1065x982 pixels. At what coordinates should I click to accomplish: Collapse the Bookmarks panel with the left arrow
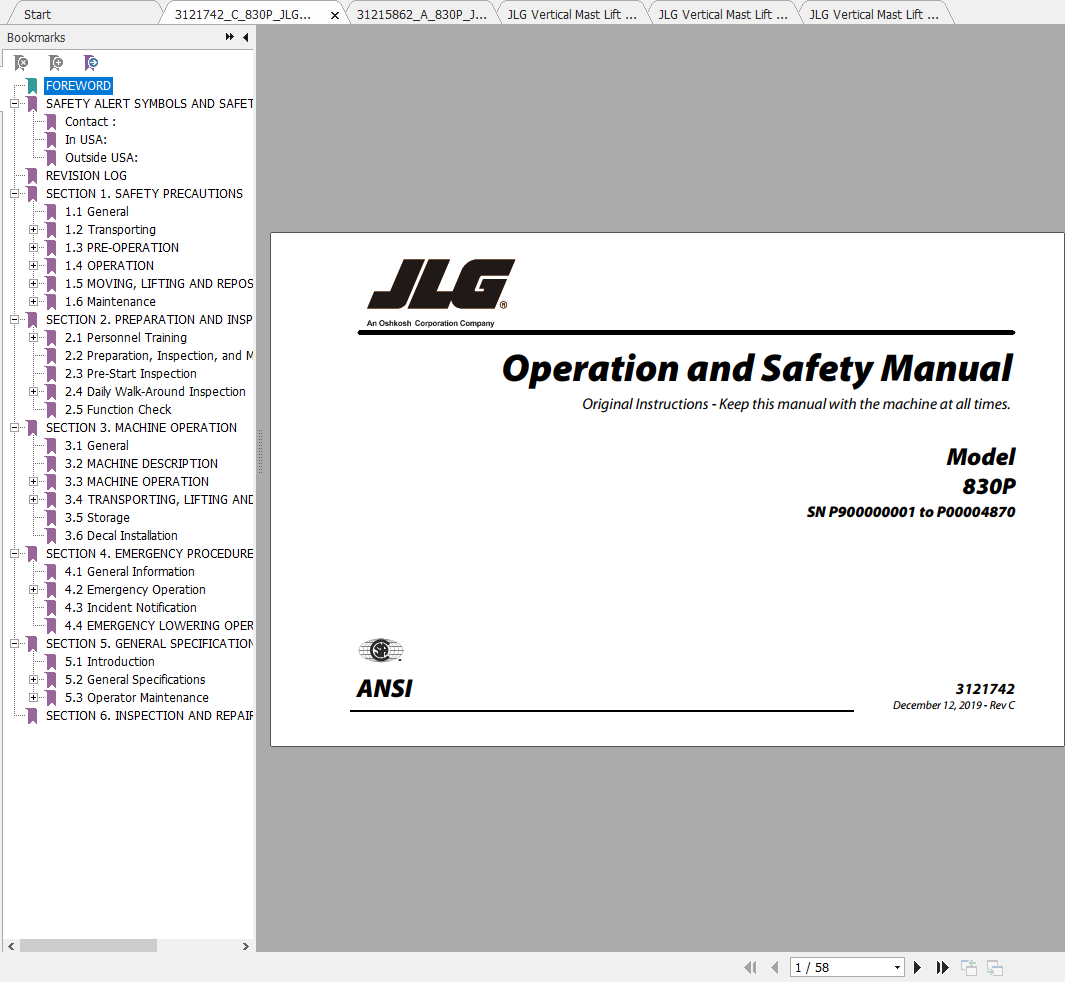(245, 37)
